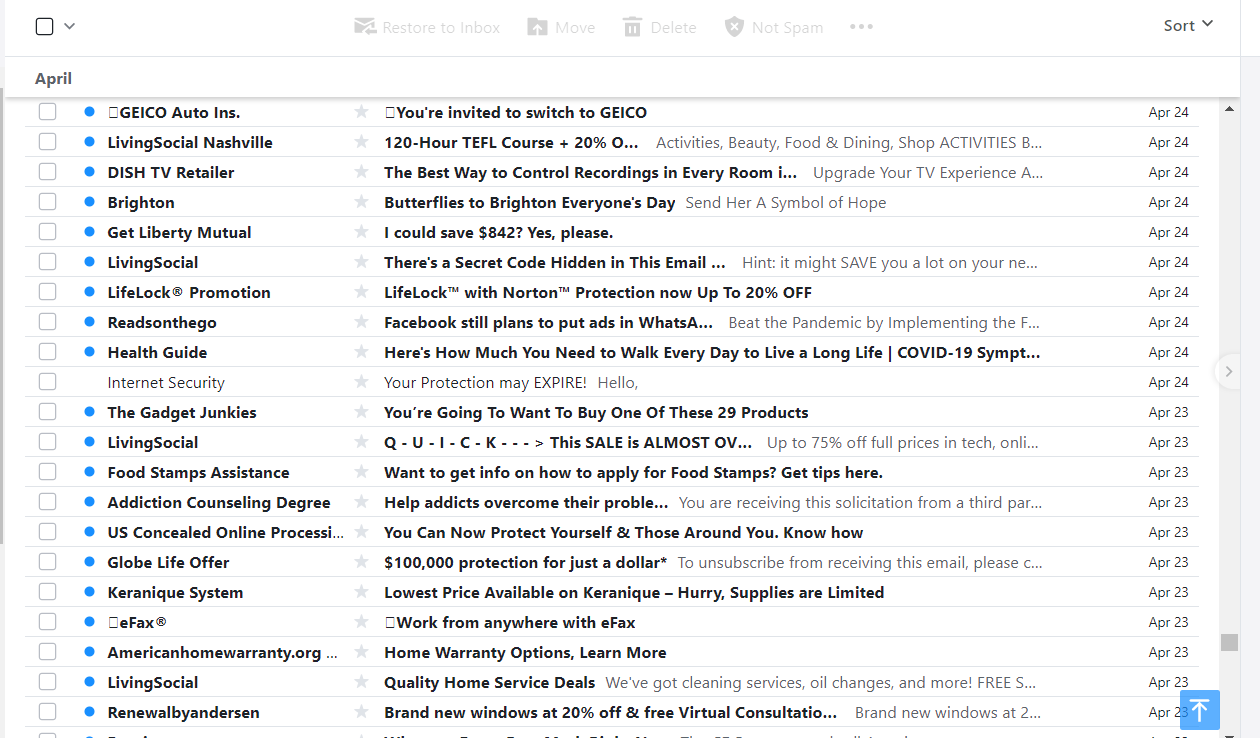The width and height of the screenshot is (1260, 738).
Task: Check the Food Stamps Assistance email
Action: pos(47,472)
